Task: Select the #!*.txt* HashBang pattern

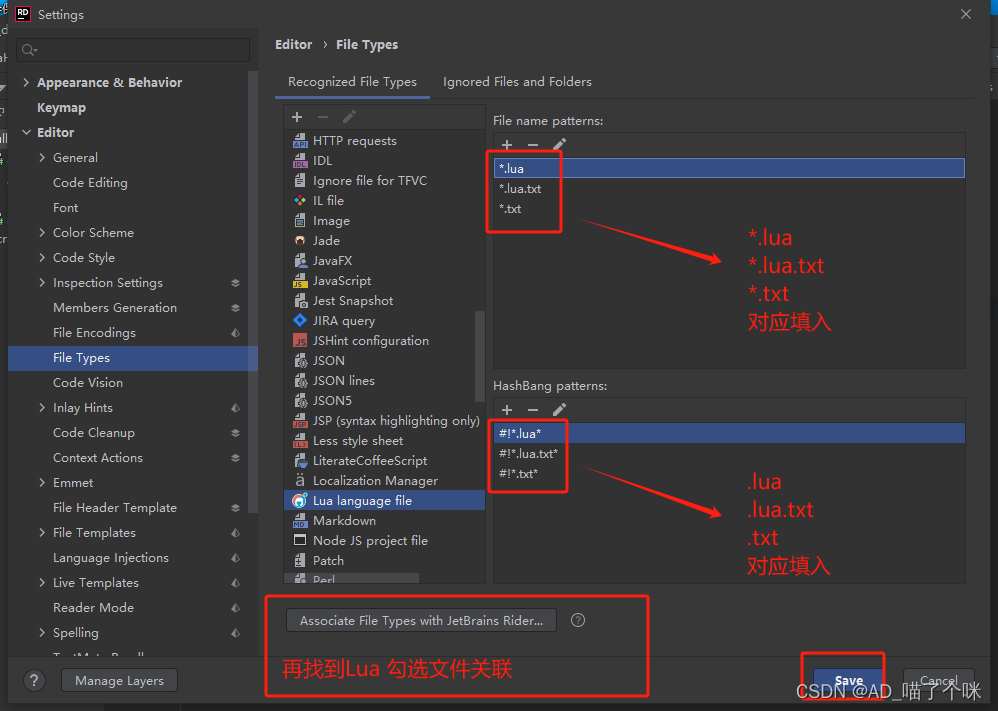Action: coord(729,474)
